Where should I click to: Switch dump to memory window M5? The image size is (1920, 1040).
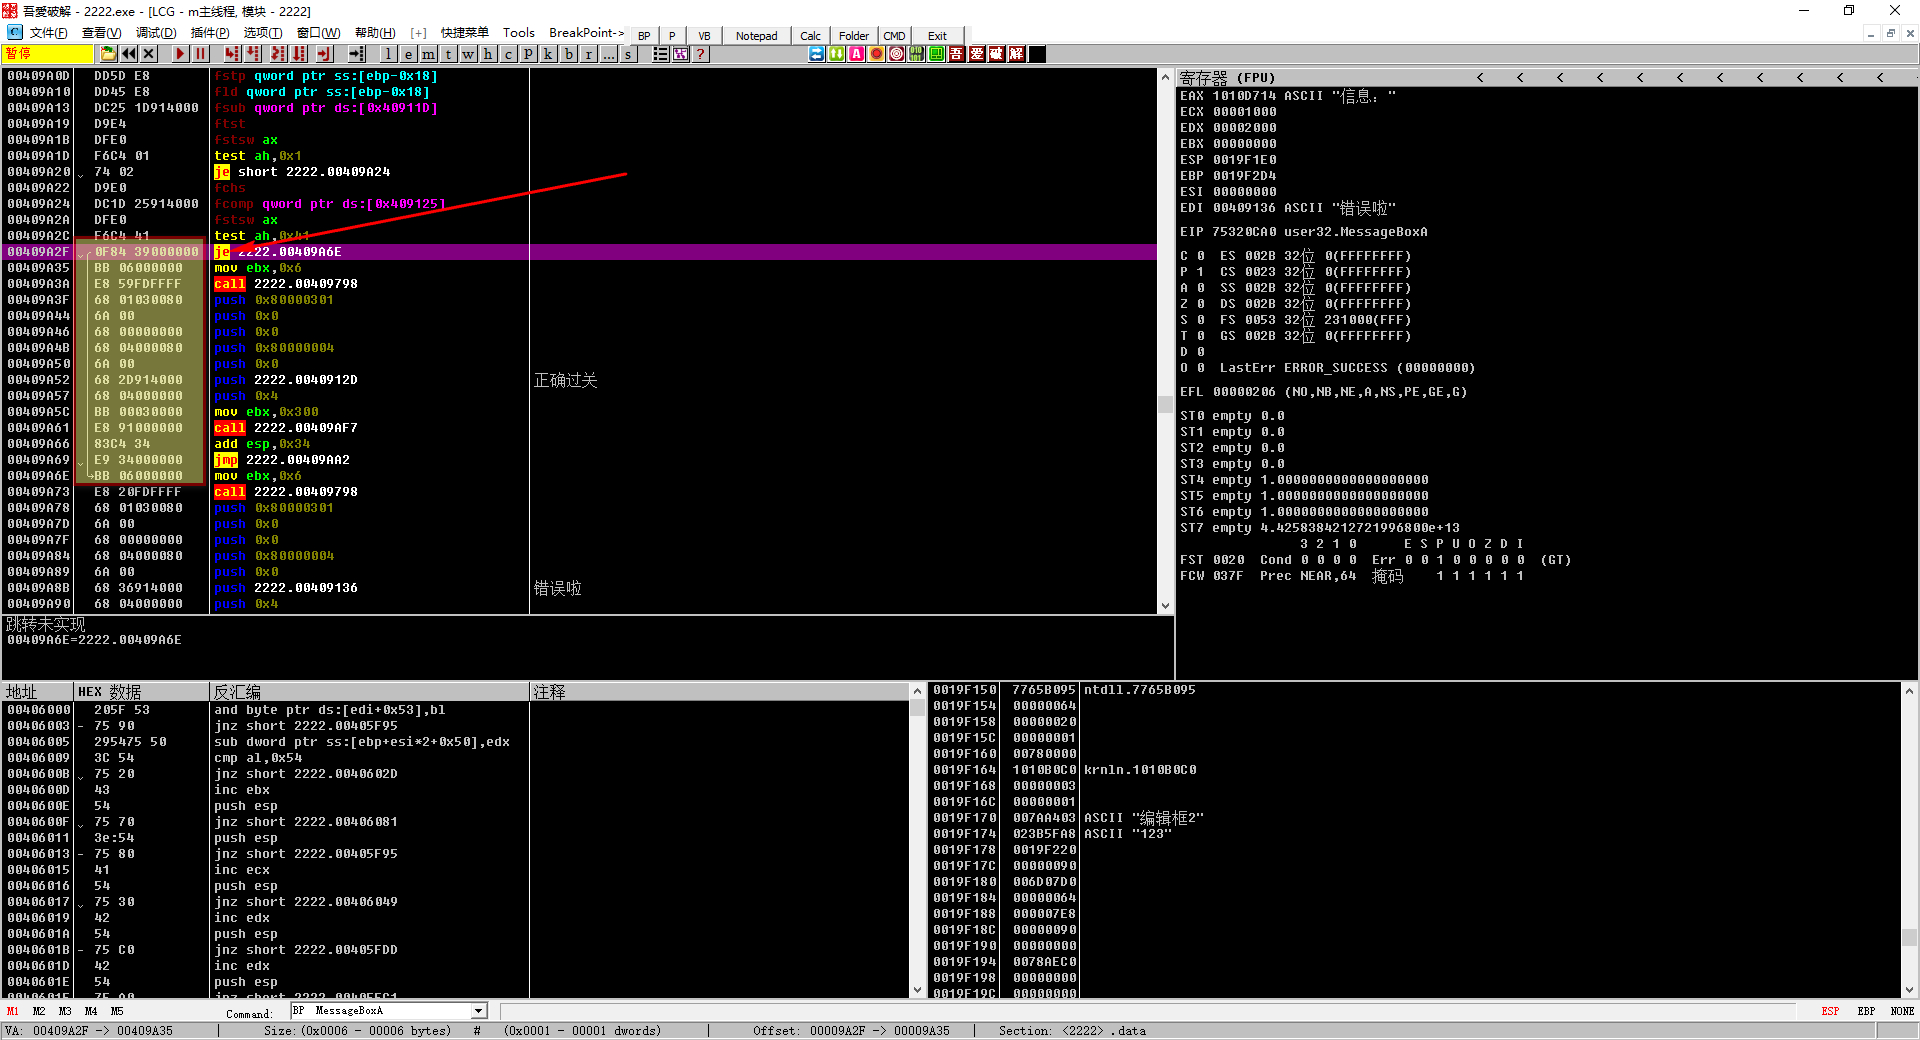pos(117,1011)
